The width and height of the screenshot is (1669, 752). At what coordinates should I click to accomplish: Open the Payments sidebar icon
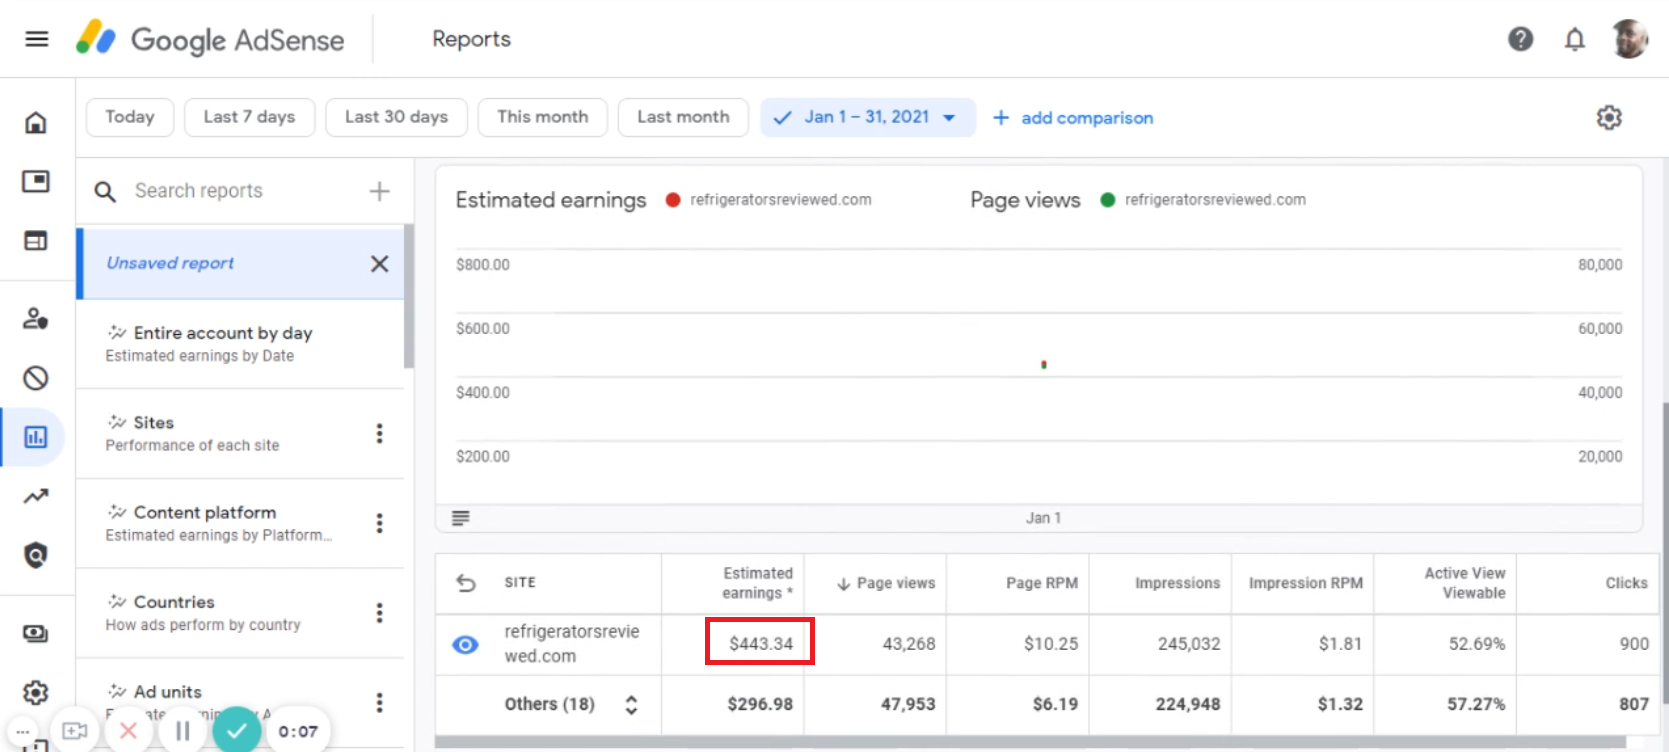pos(36,633)
